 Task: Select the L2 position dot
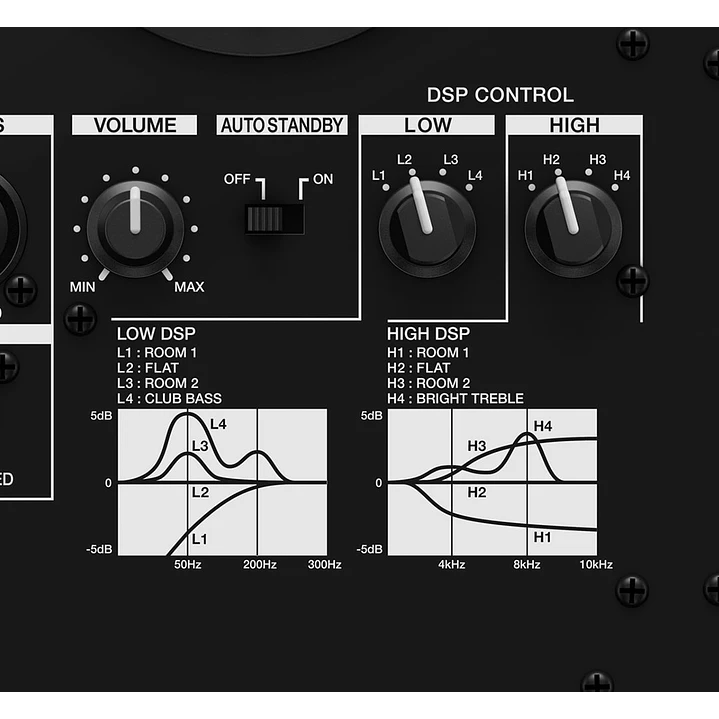tap(413, 172)
